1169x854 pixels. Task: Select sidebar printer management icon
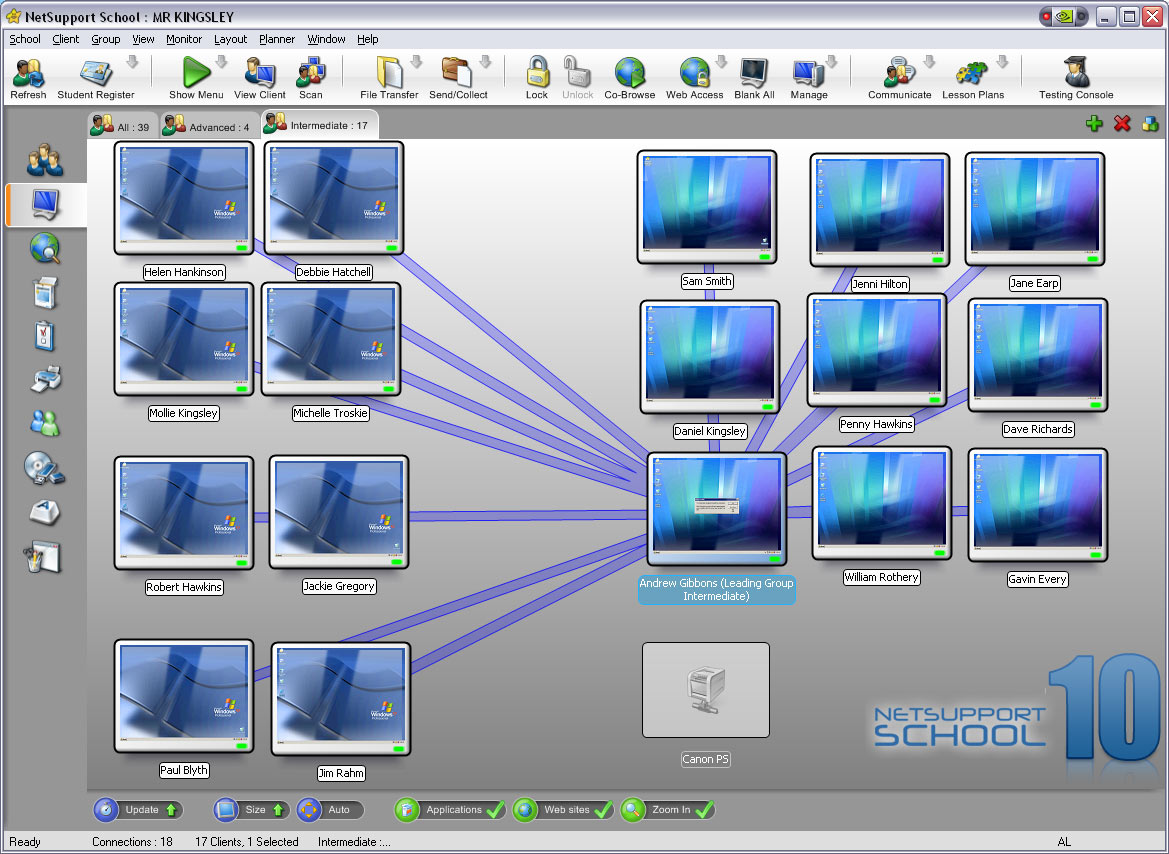45,380
